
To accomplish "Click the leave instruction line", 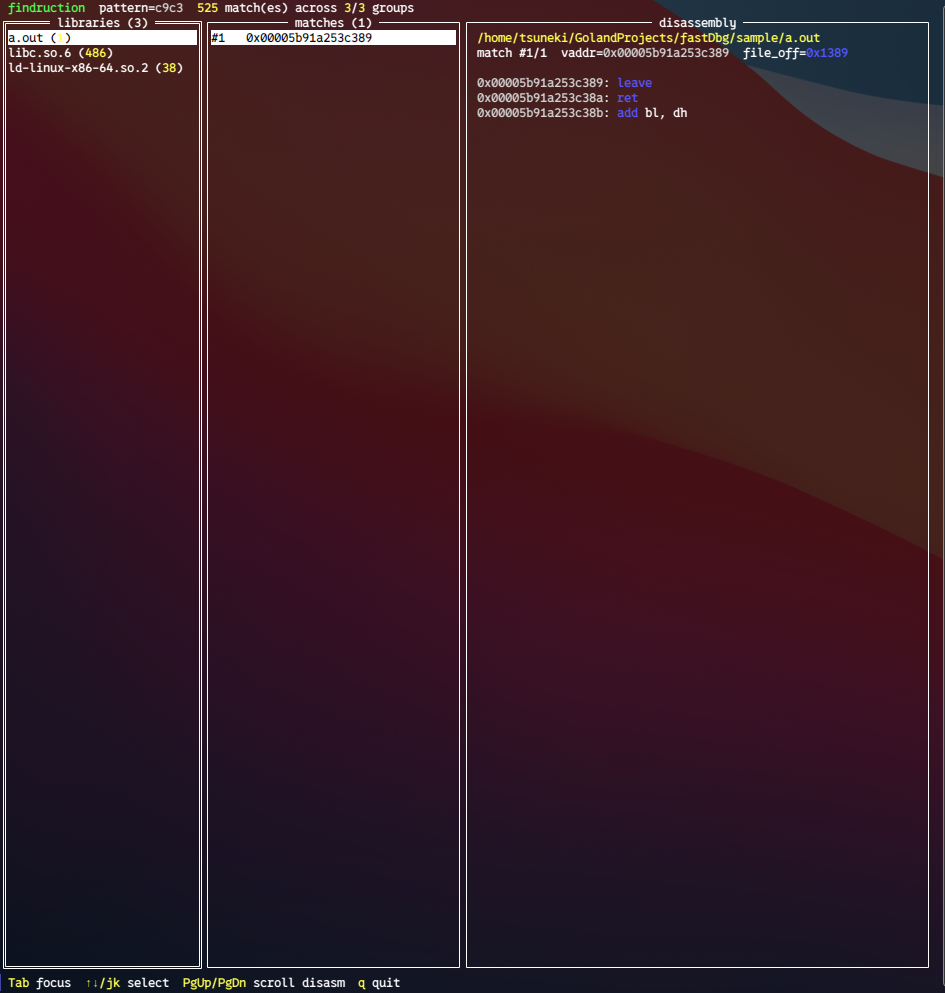I will point(564,83).
